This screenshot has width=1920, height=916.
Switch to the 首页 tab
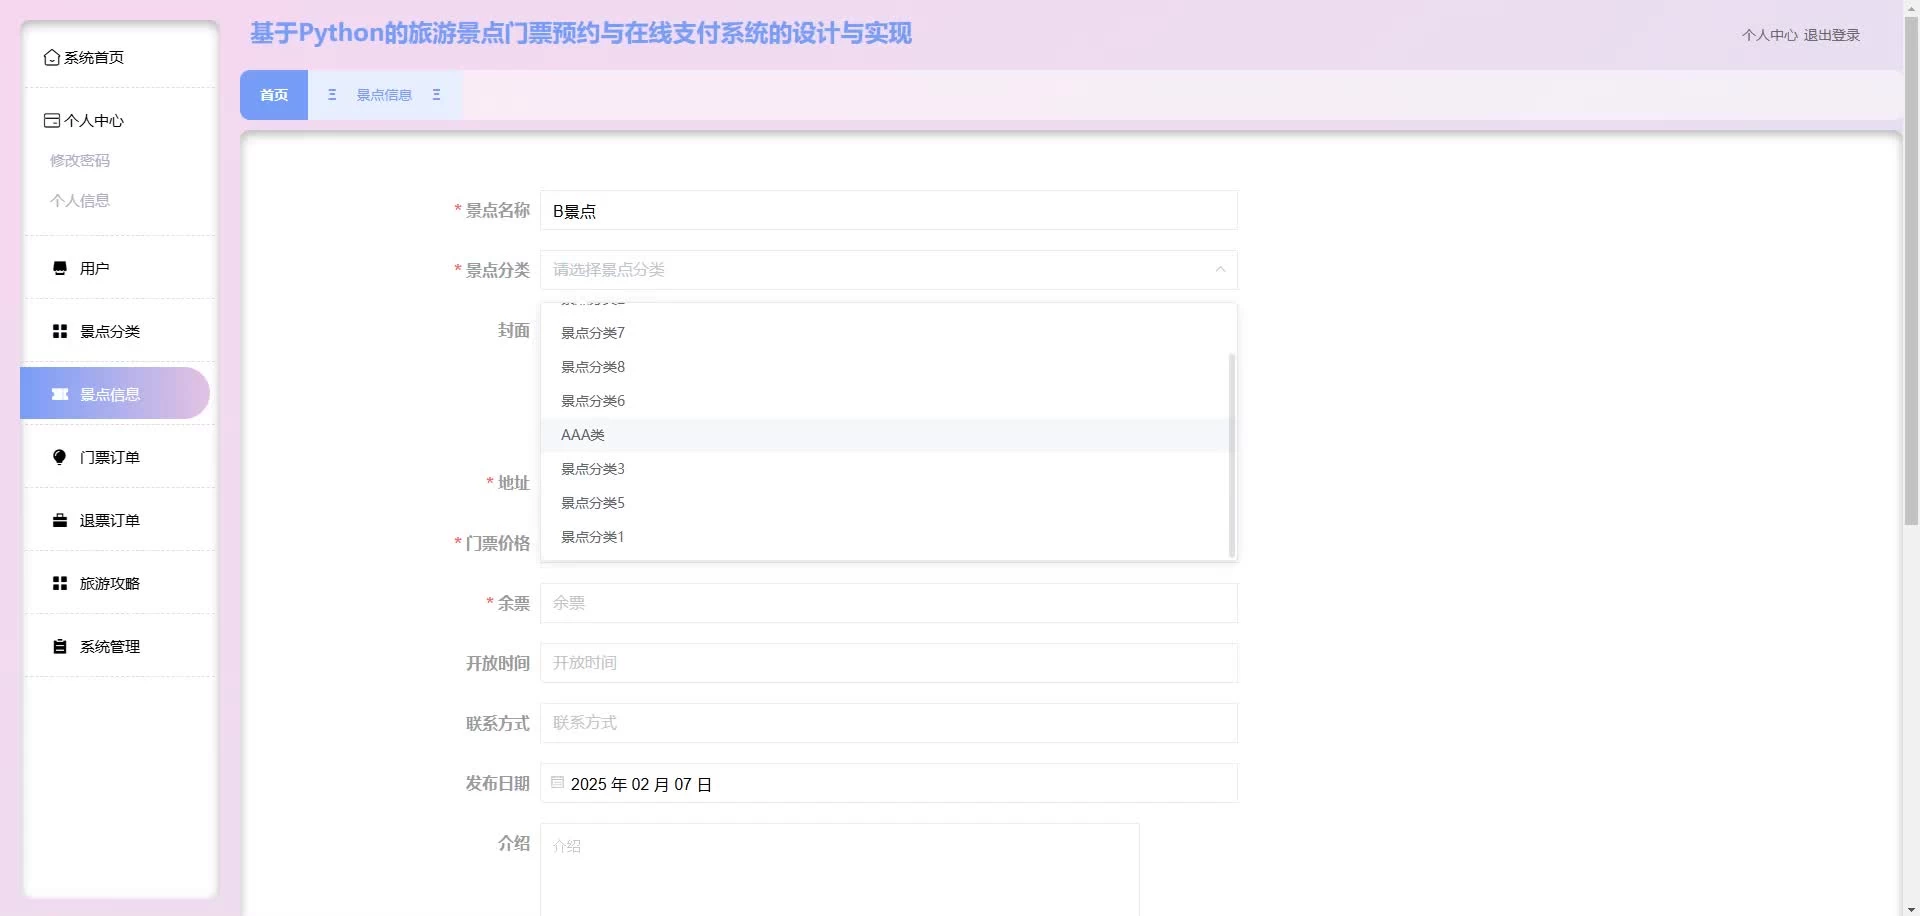(274, 95)
